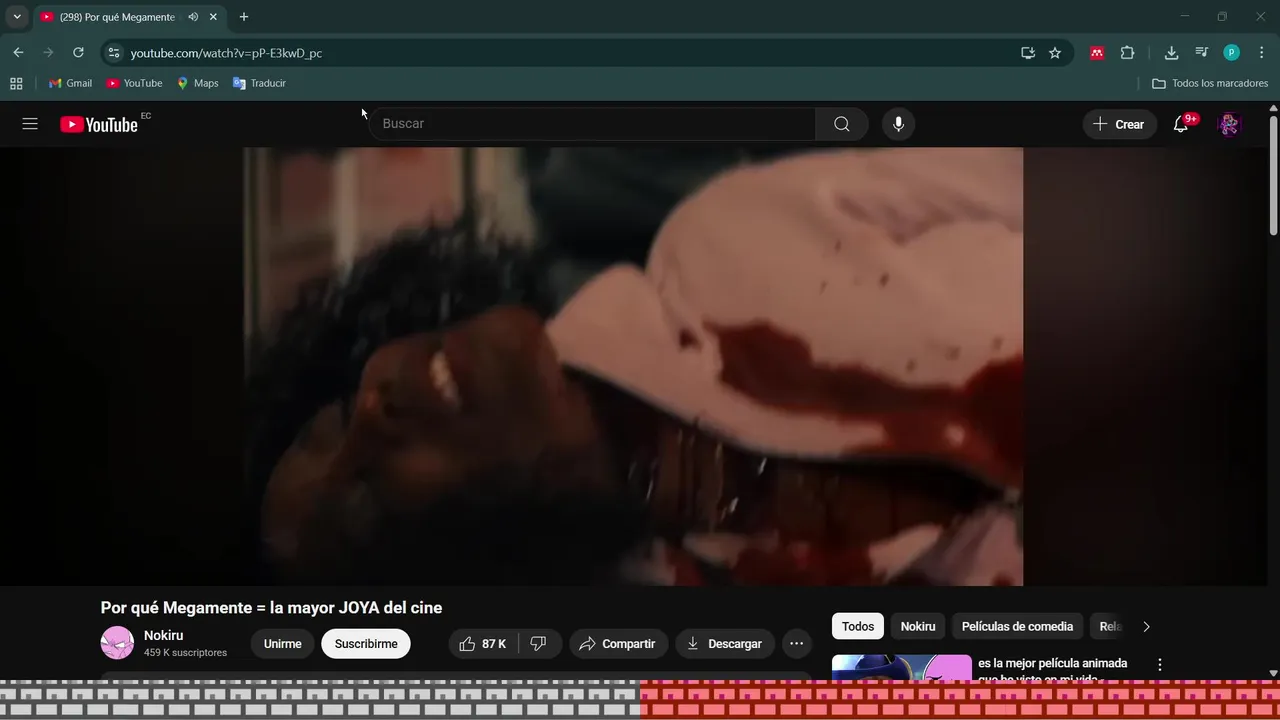Click the address bar URL

point(226,53)
